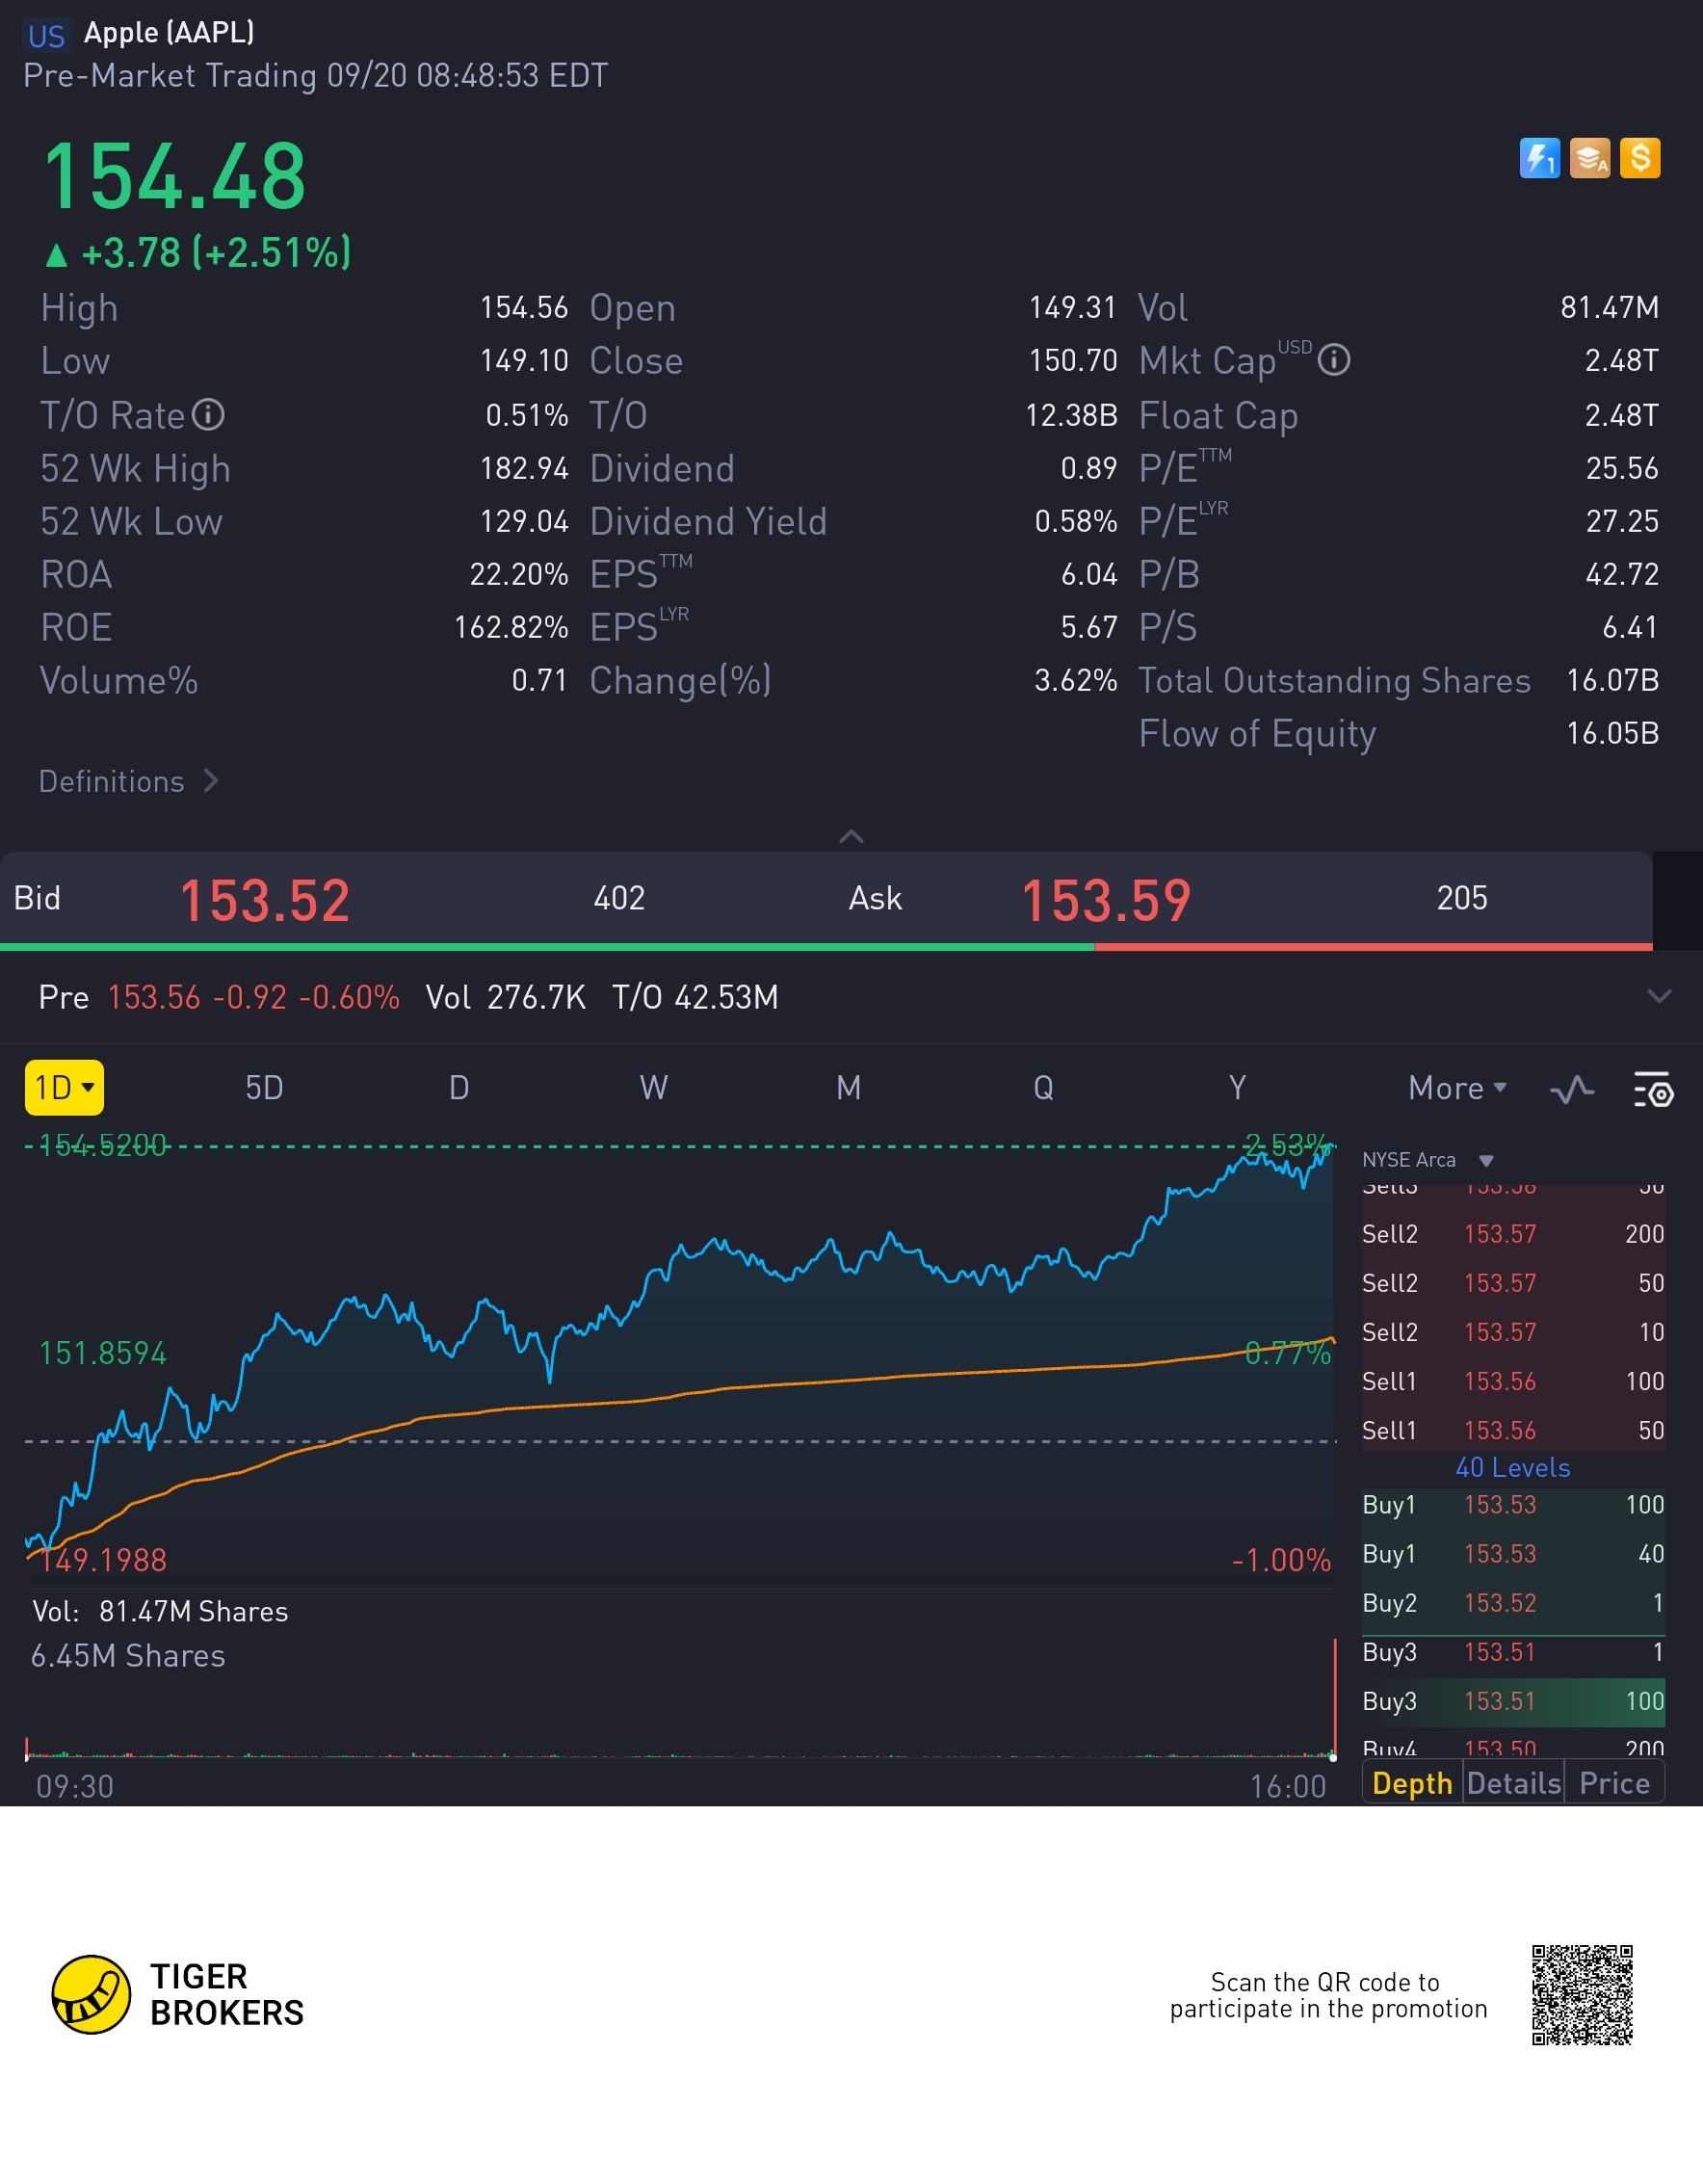Open the NYSE Arca exchange dropdown
Screen dimensions: 1703x2184
(1427, 1160)
